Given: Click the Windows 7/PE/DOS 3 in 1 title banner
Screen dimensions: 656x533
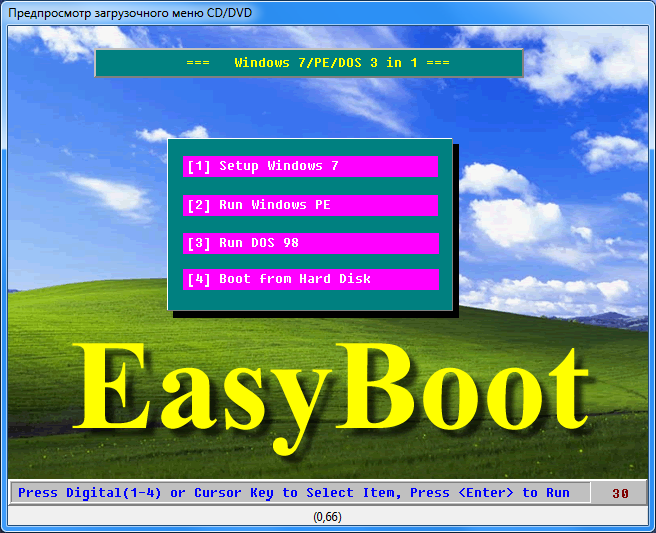Looking at the screenshot, I should point(309,63).
